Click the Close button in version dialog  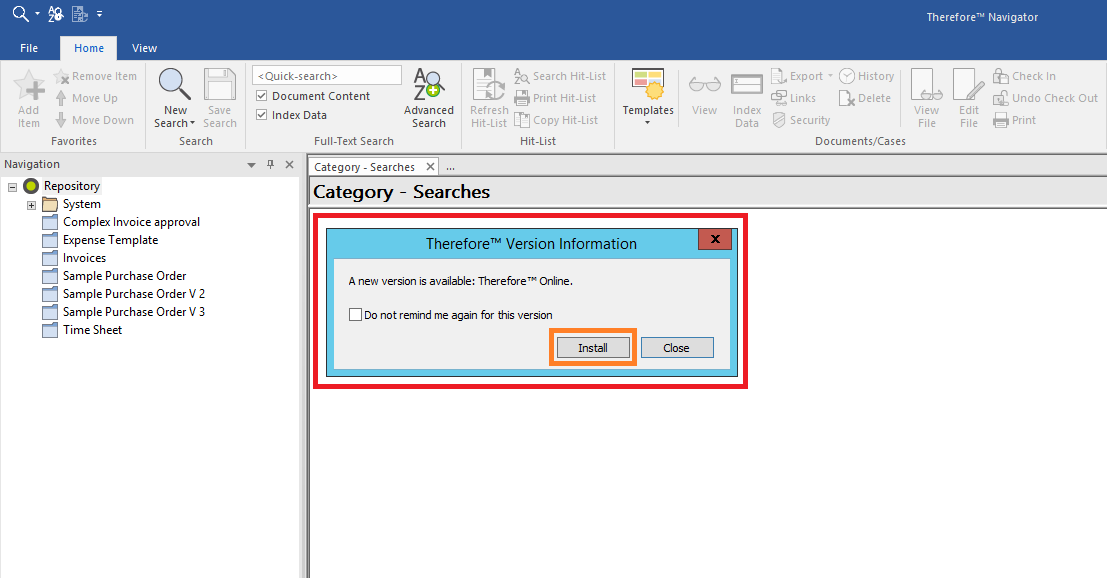point(676,348)
